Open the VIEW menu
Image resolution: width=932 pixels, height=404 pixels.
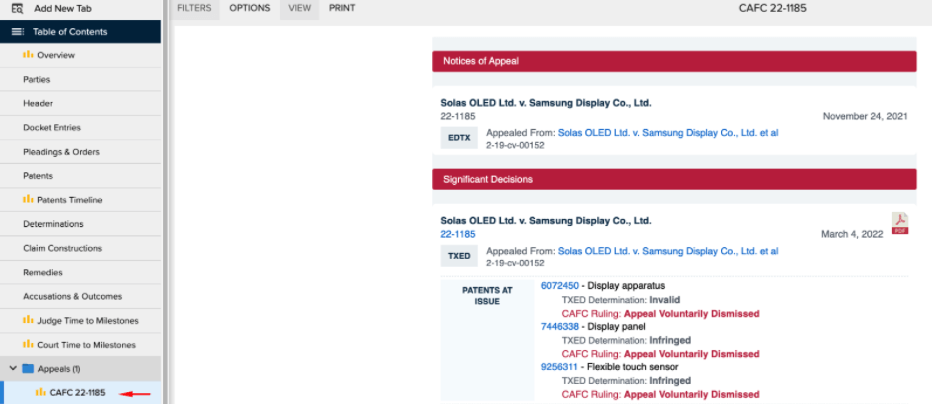[x=300, y=8]
